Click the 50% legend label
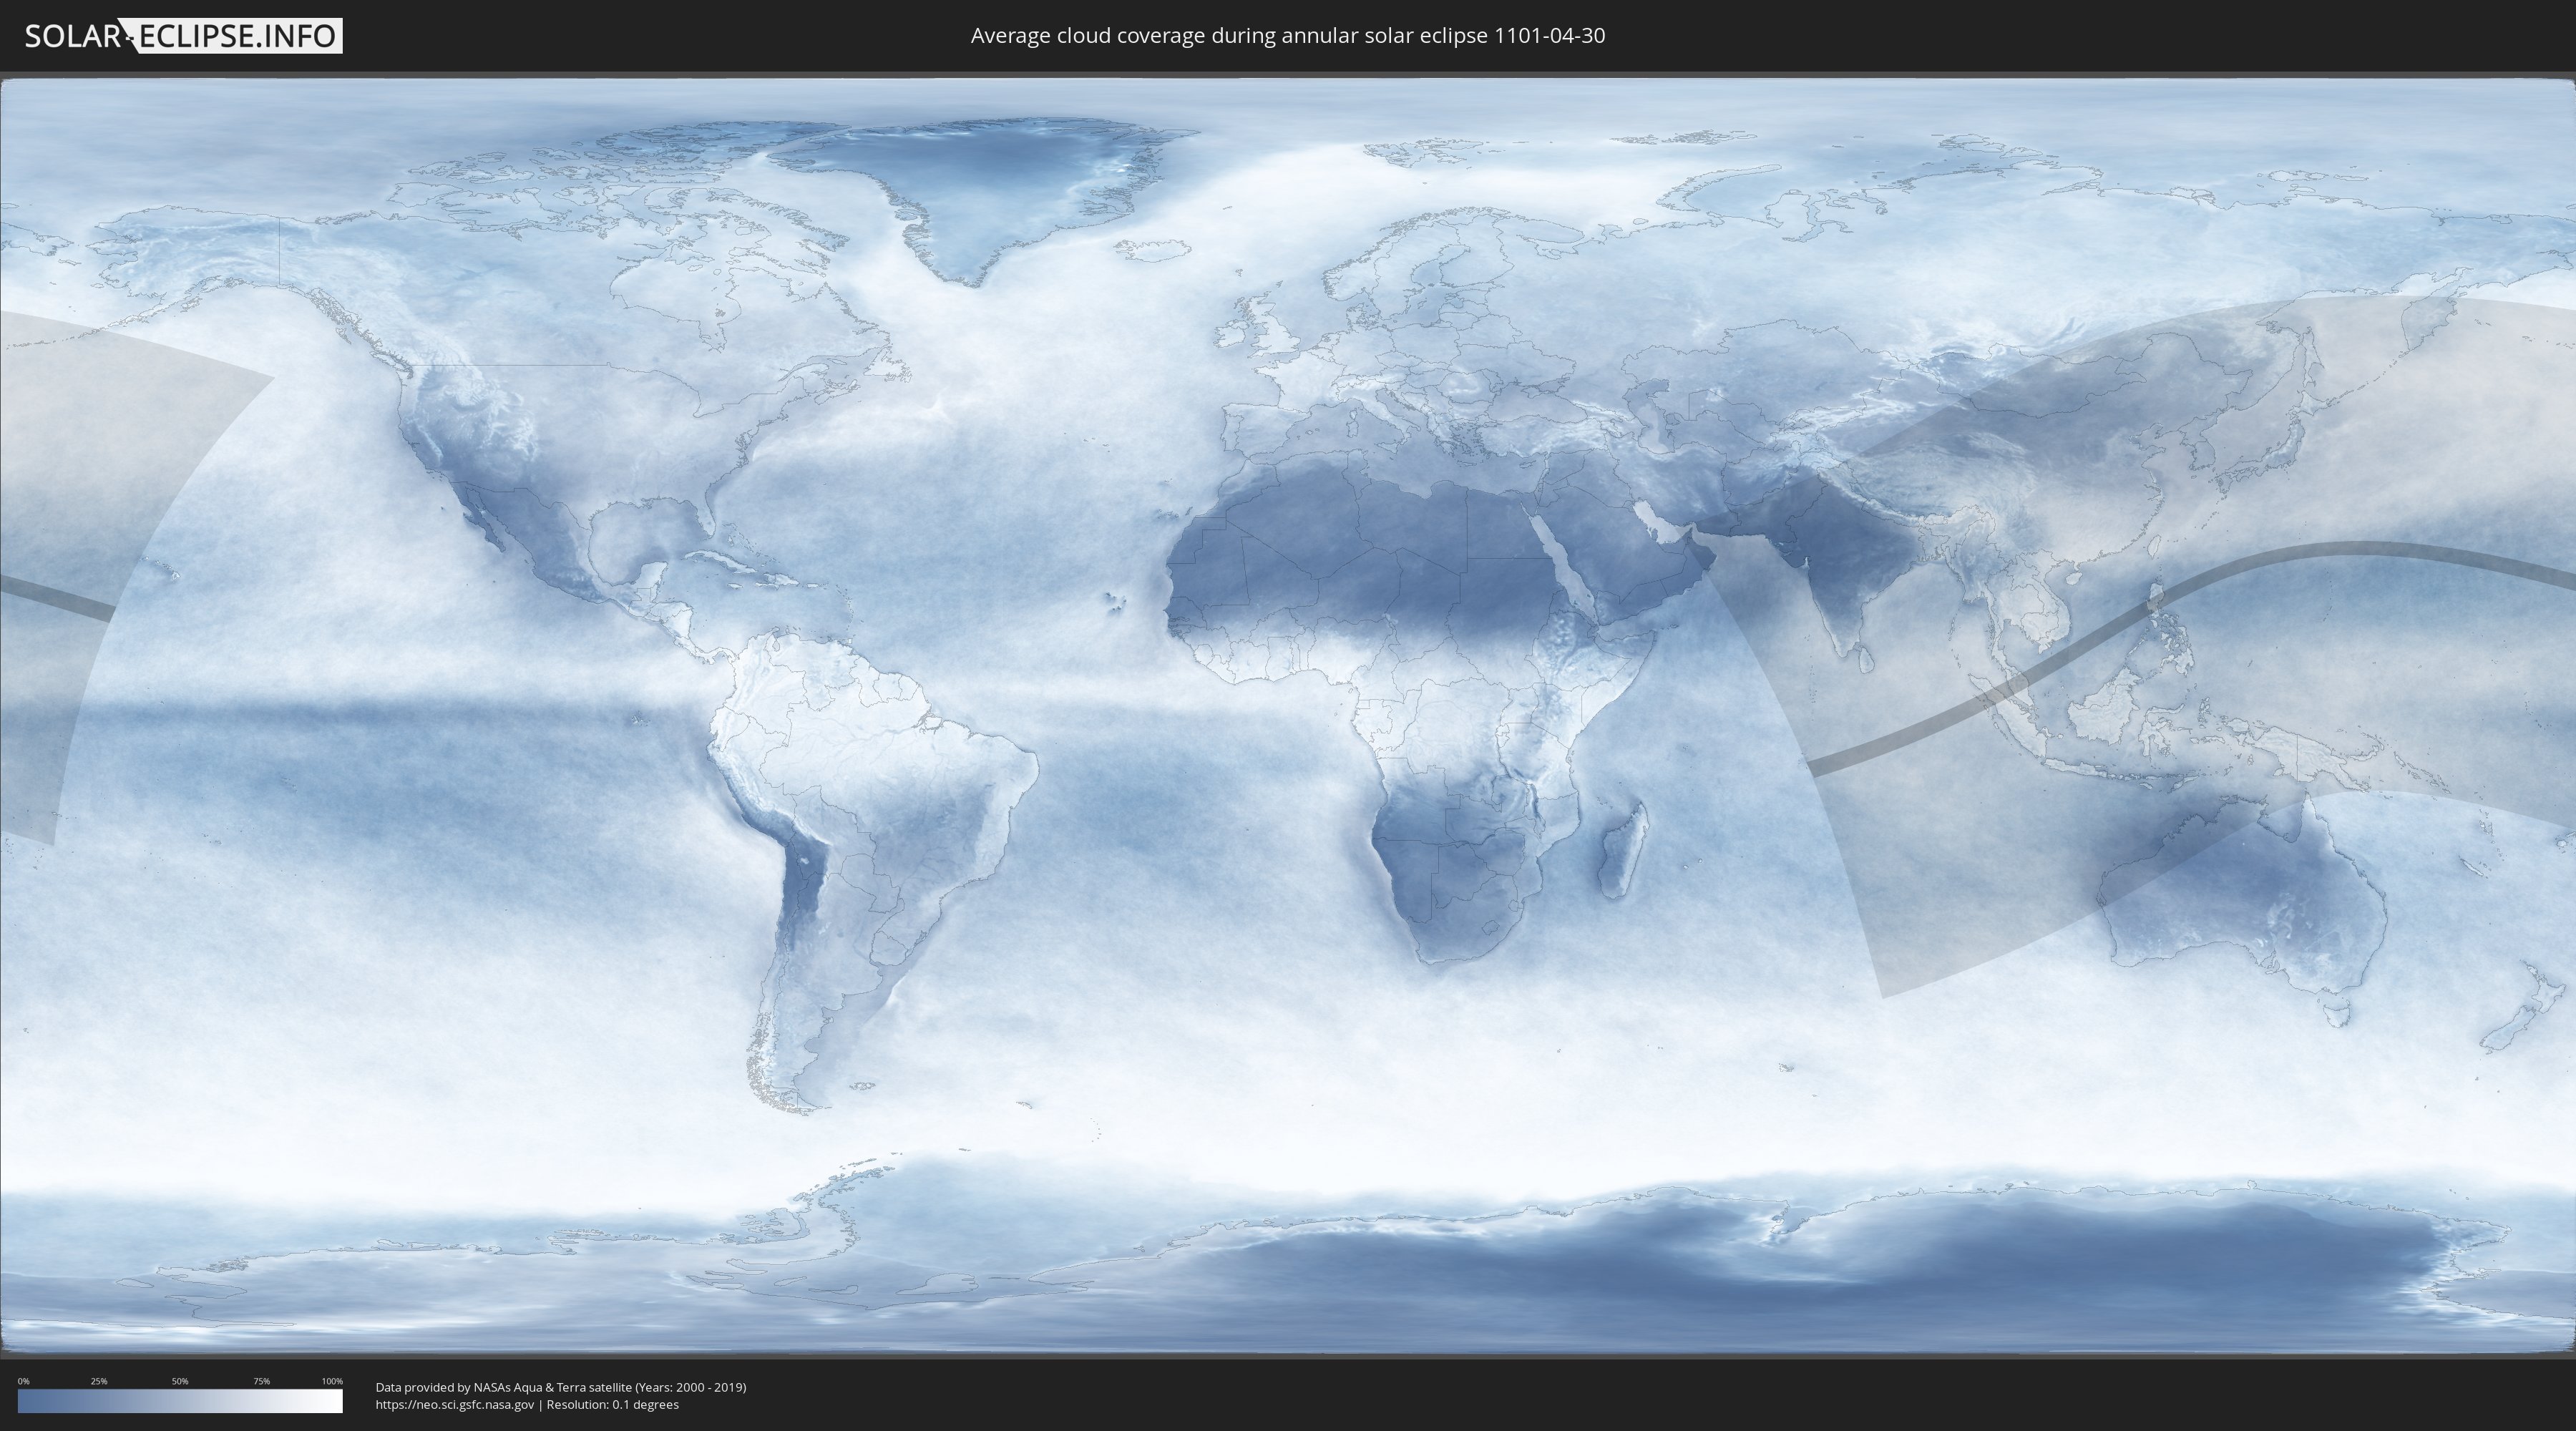The image size is (2576, 1431). [x=180, y=1381]
